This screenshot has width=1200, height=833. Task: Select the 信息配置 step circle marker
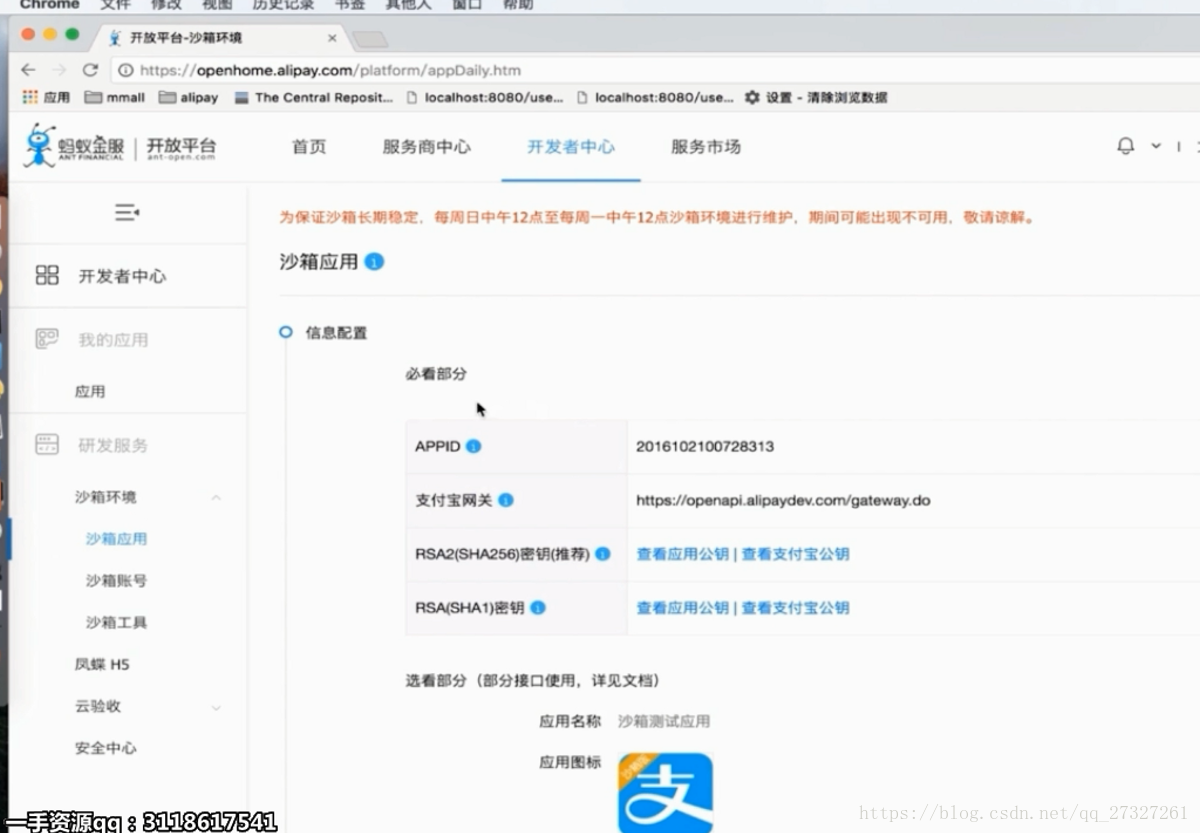click(286, 332)
